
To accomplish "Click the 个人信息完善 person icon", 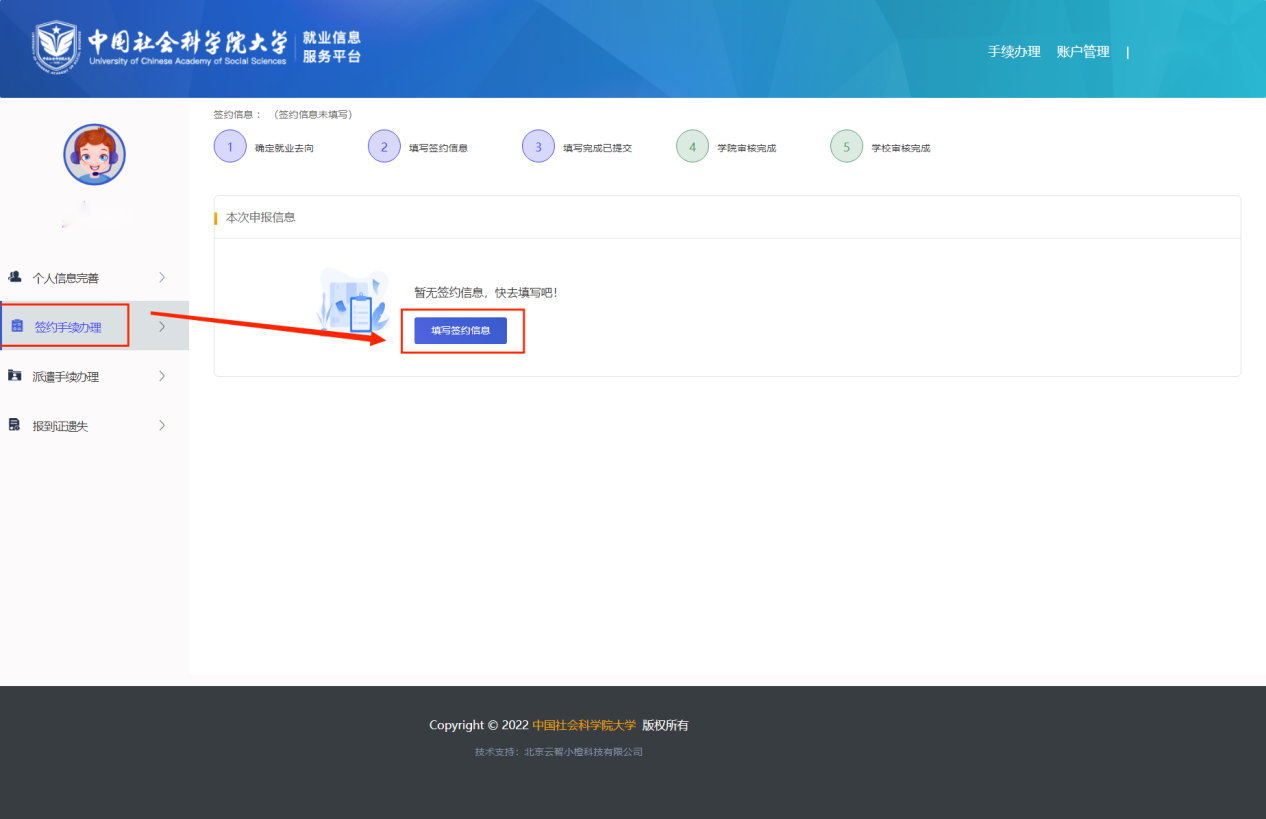I will tap(15, 277).
